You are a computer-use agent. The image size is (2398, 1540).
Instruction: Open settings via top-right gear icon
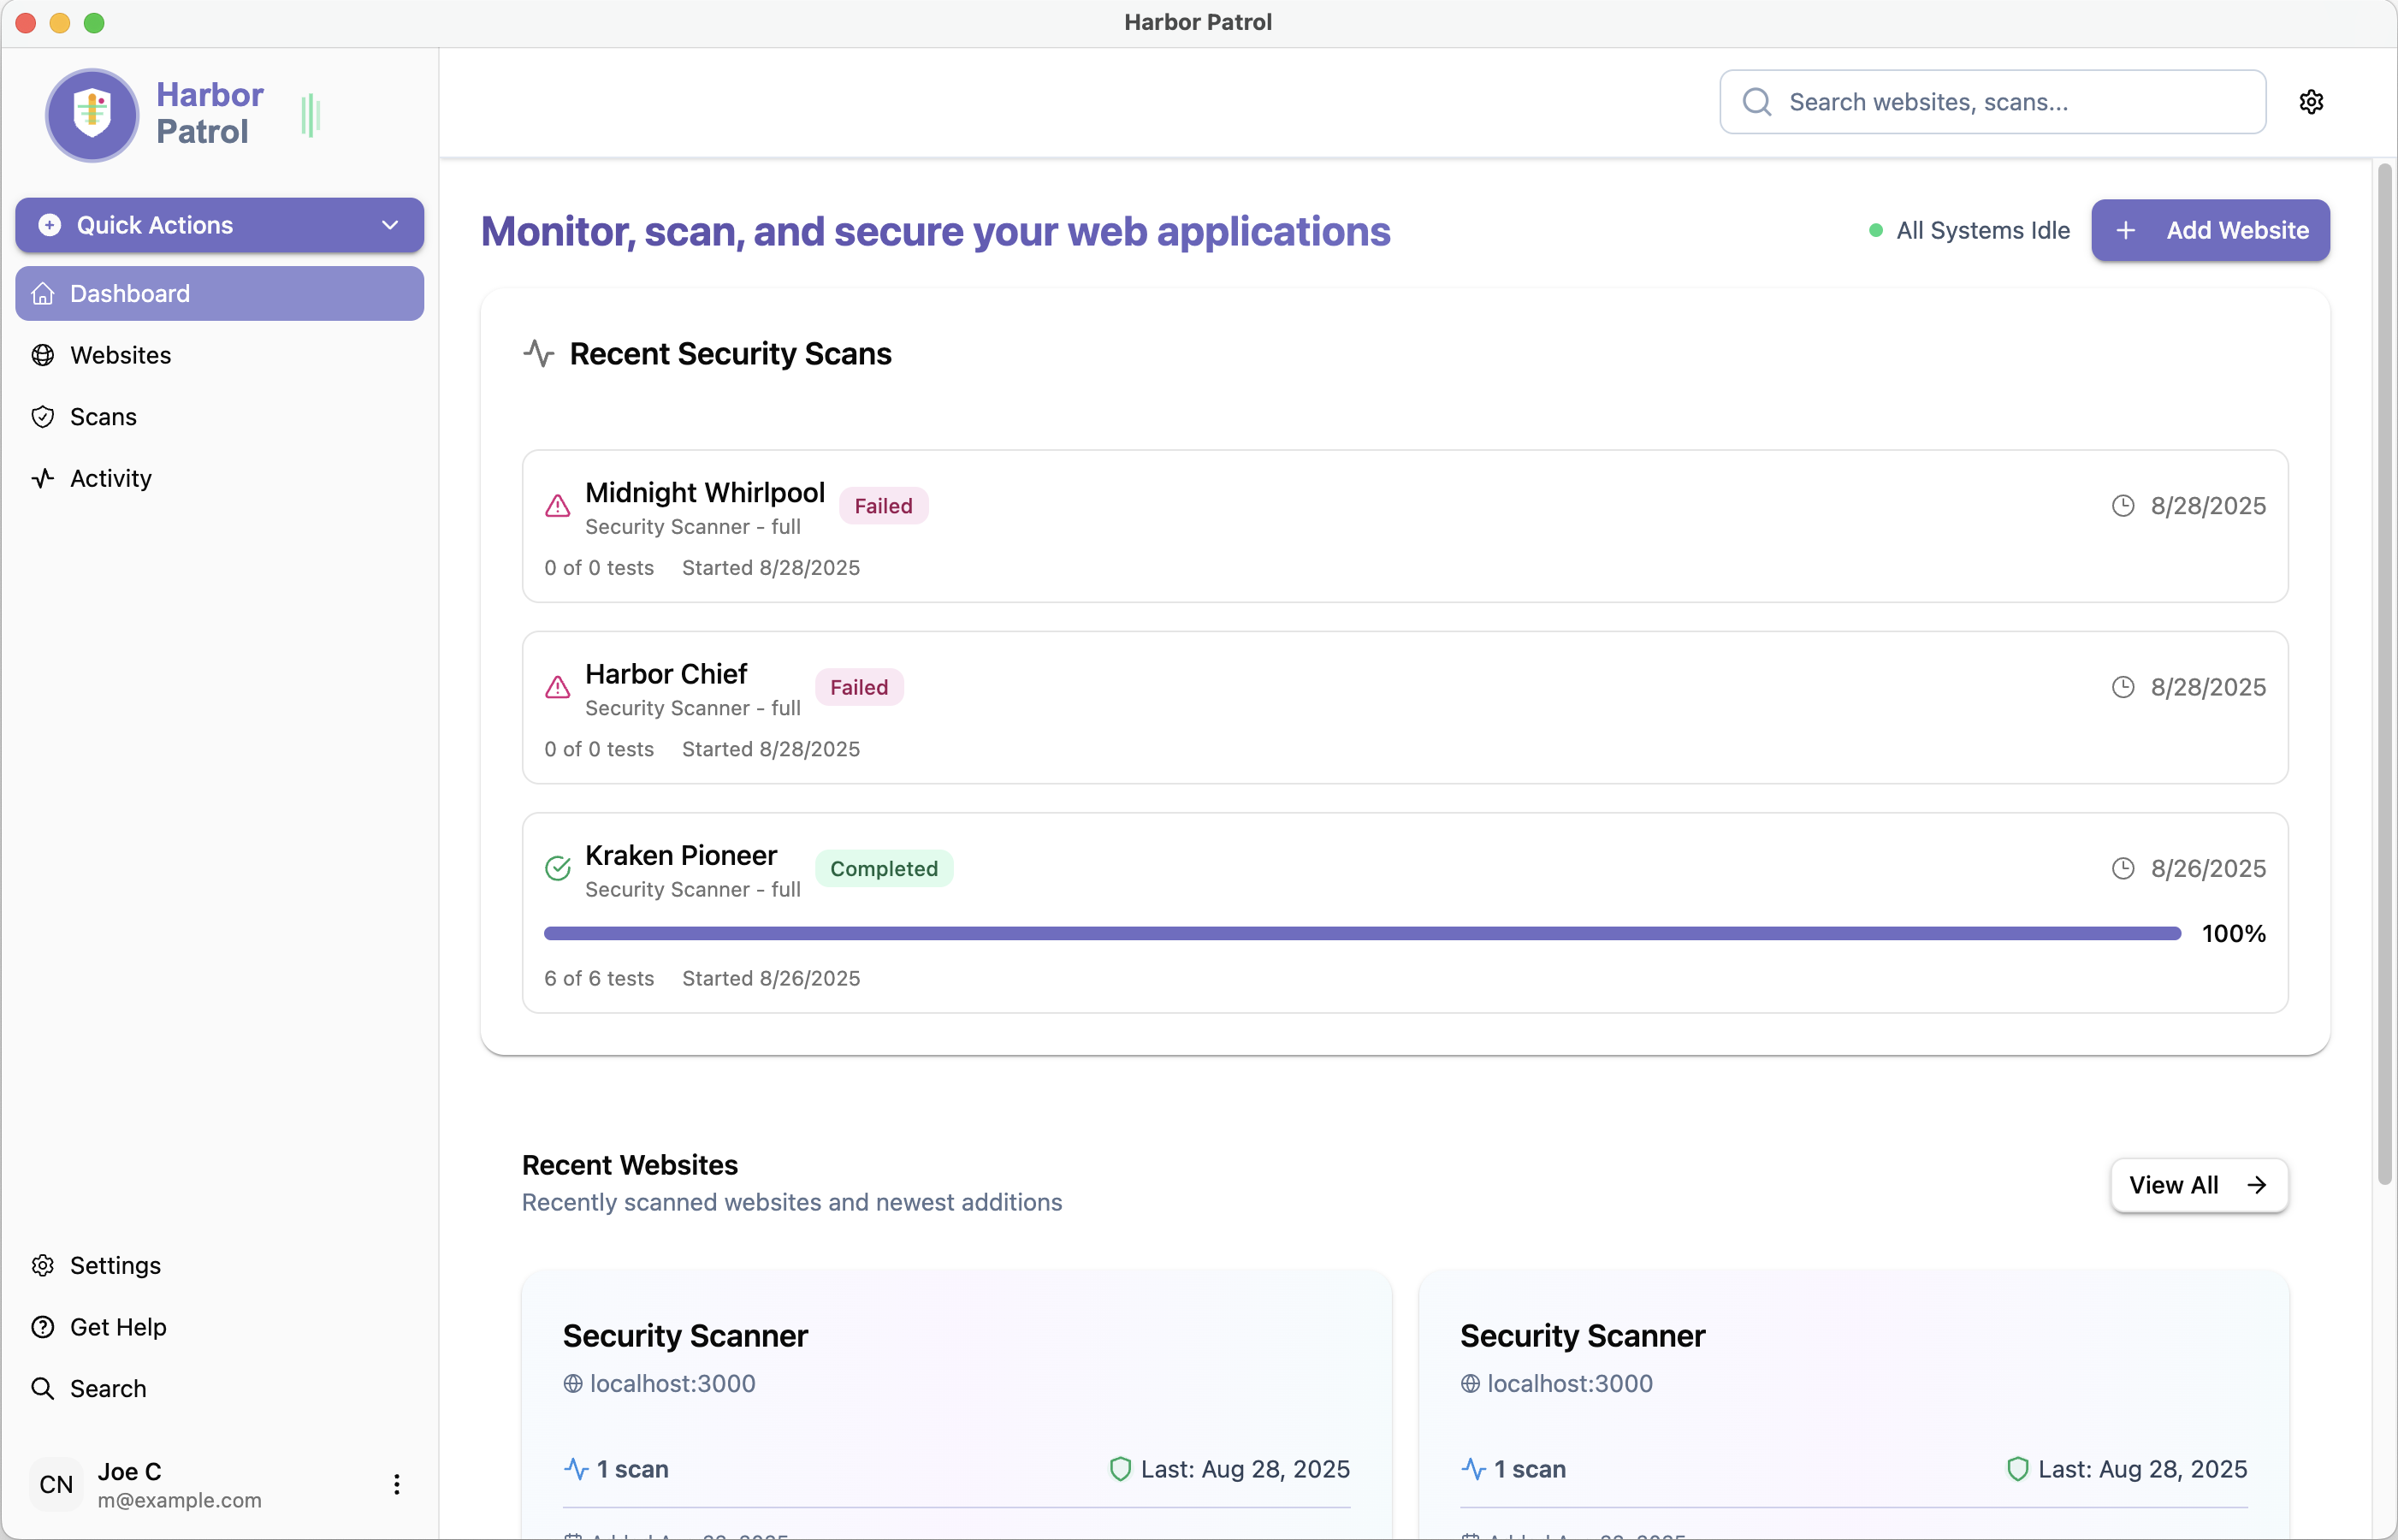click(x=2311, y=102)
